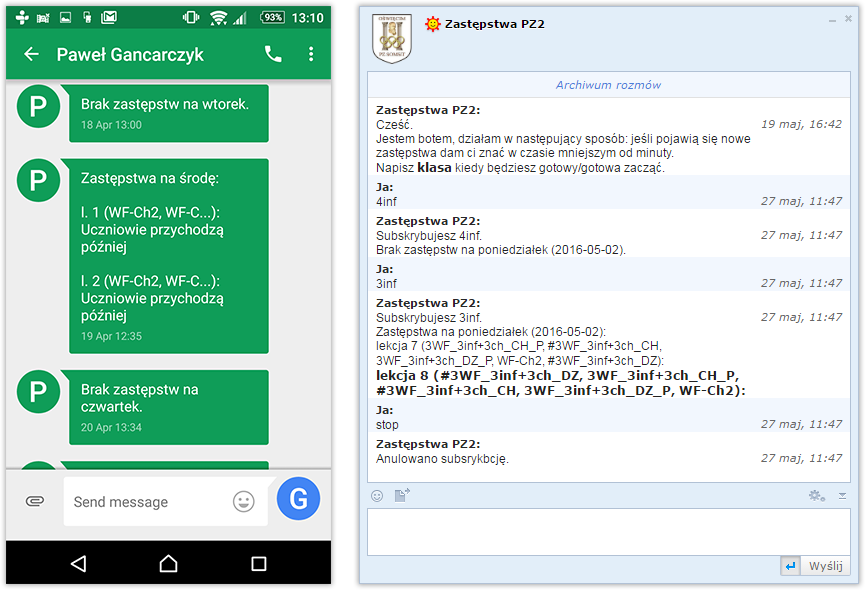
Task: Open the Archiwum rozmów link
Action: coord(608,85)
